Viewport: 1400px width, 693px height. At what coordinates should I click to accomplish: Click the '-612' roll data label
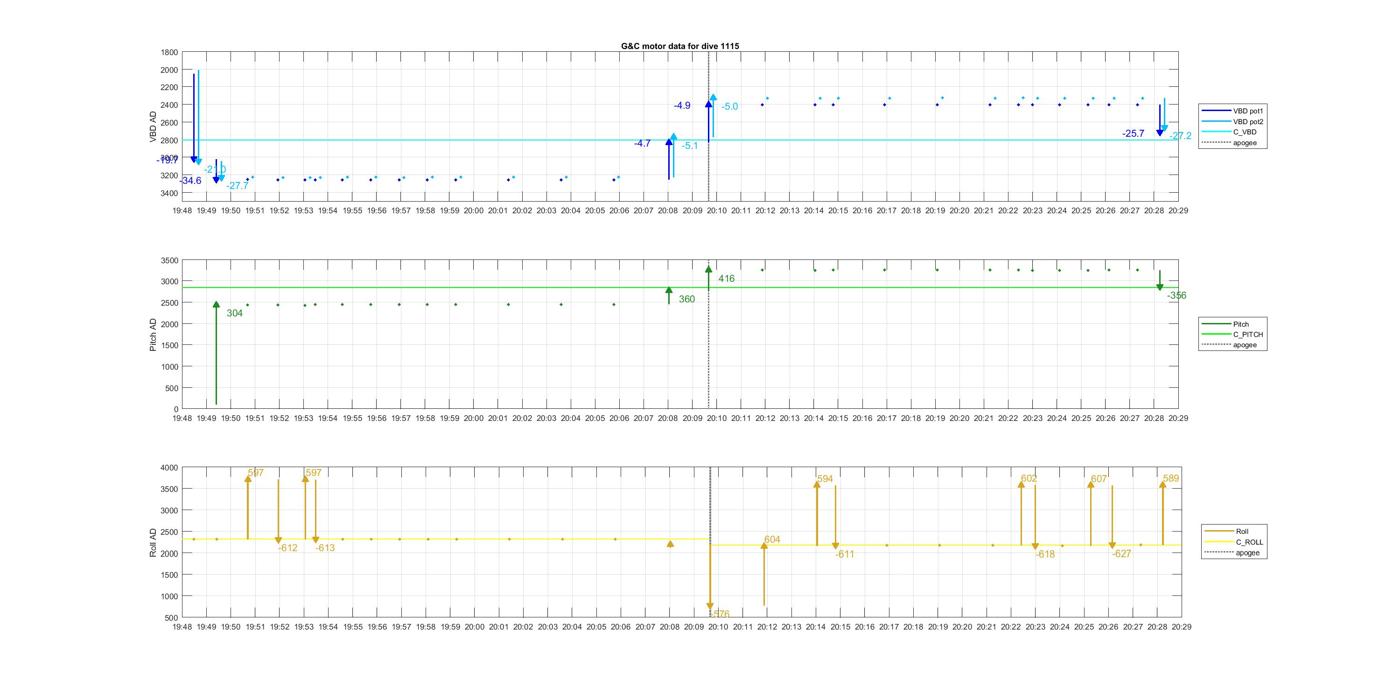tap(288, 548)
